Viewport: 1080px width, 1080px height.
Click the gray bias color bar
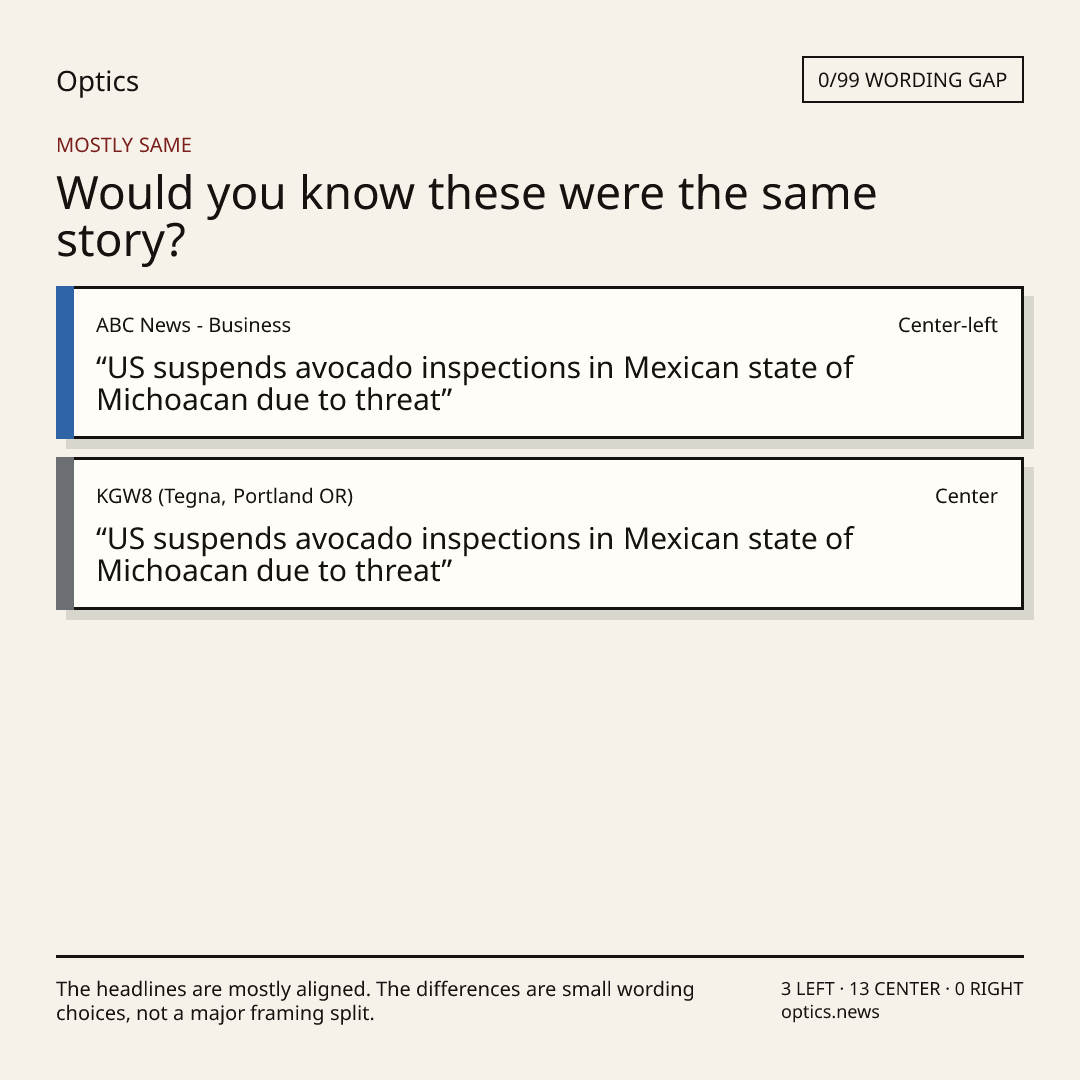(x=65, y=533)
